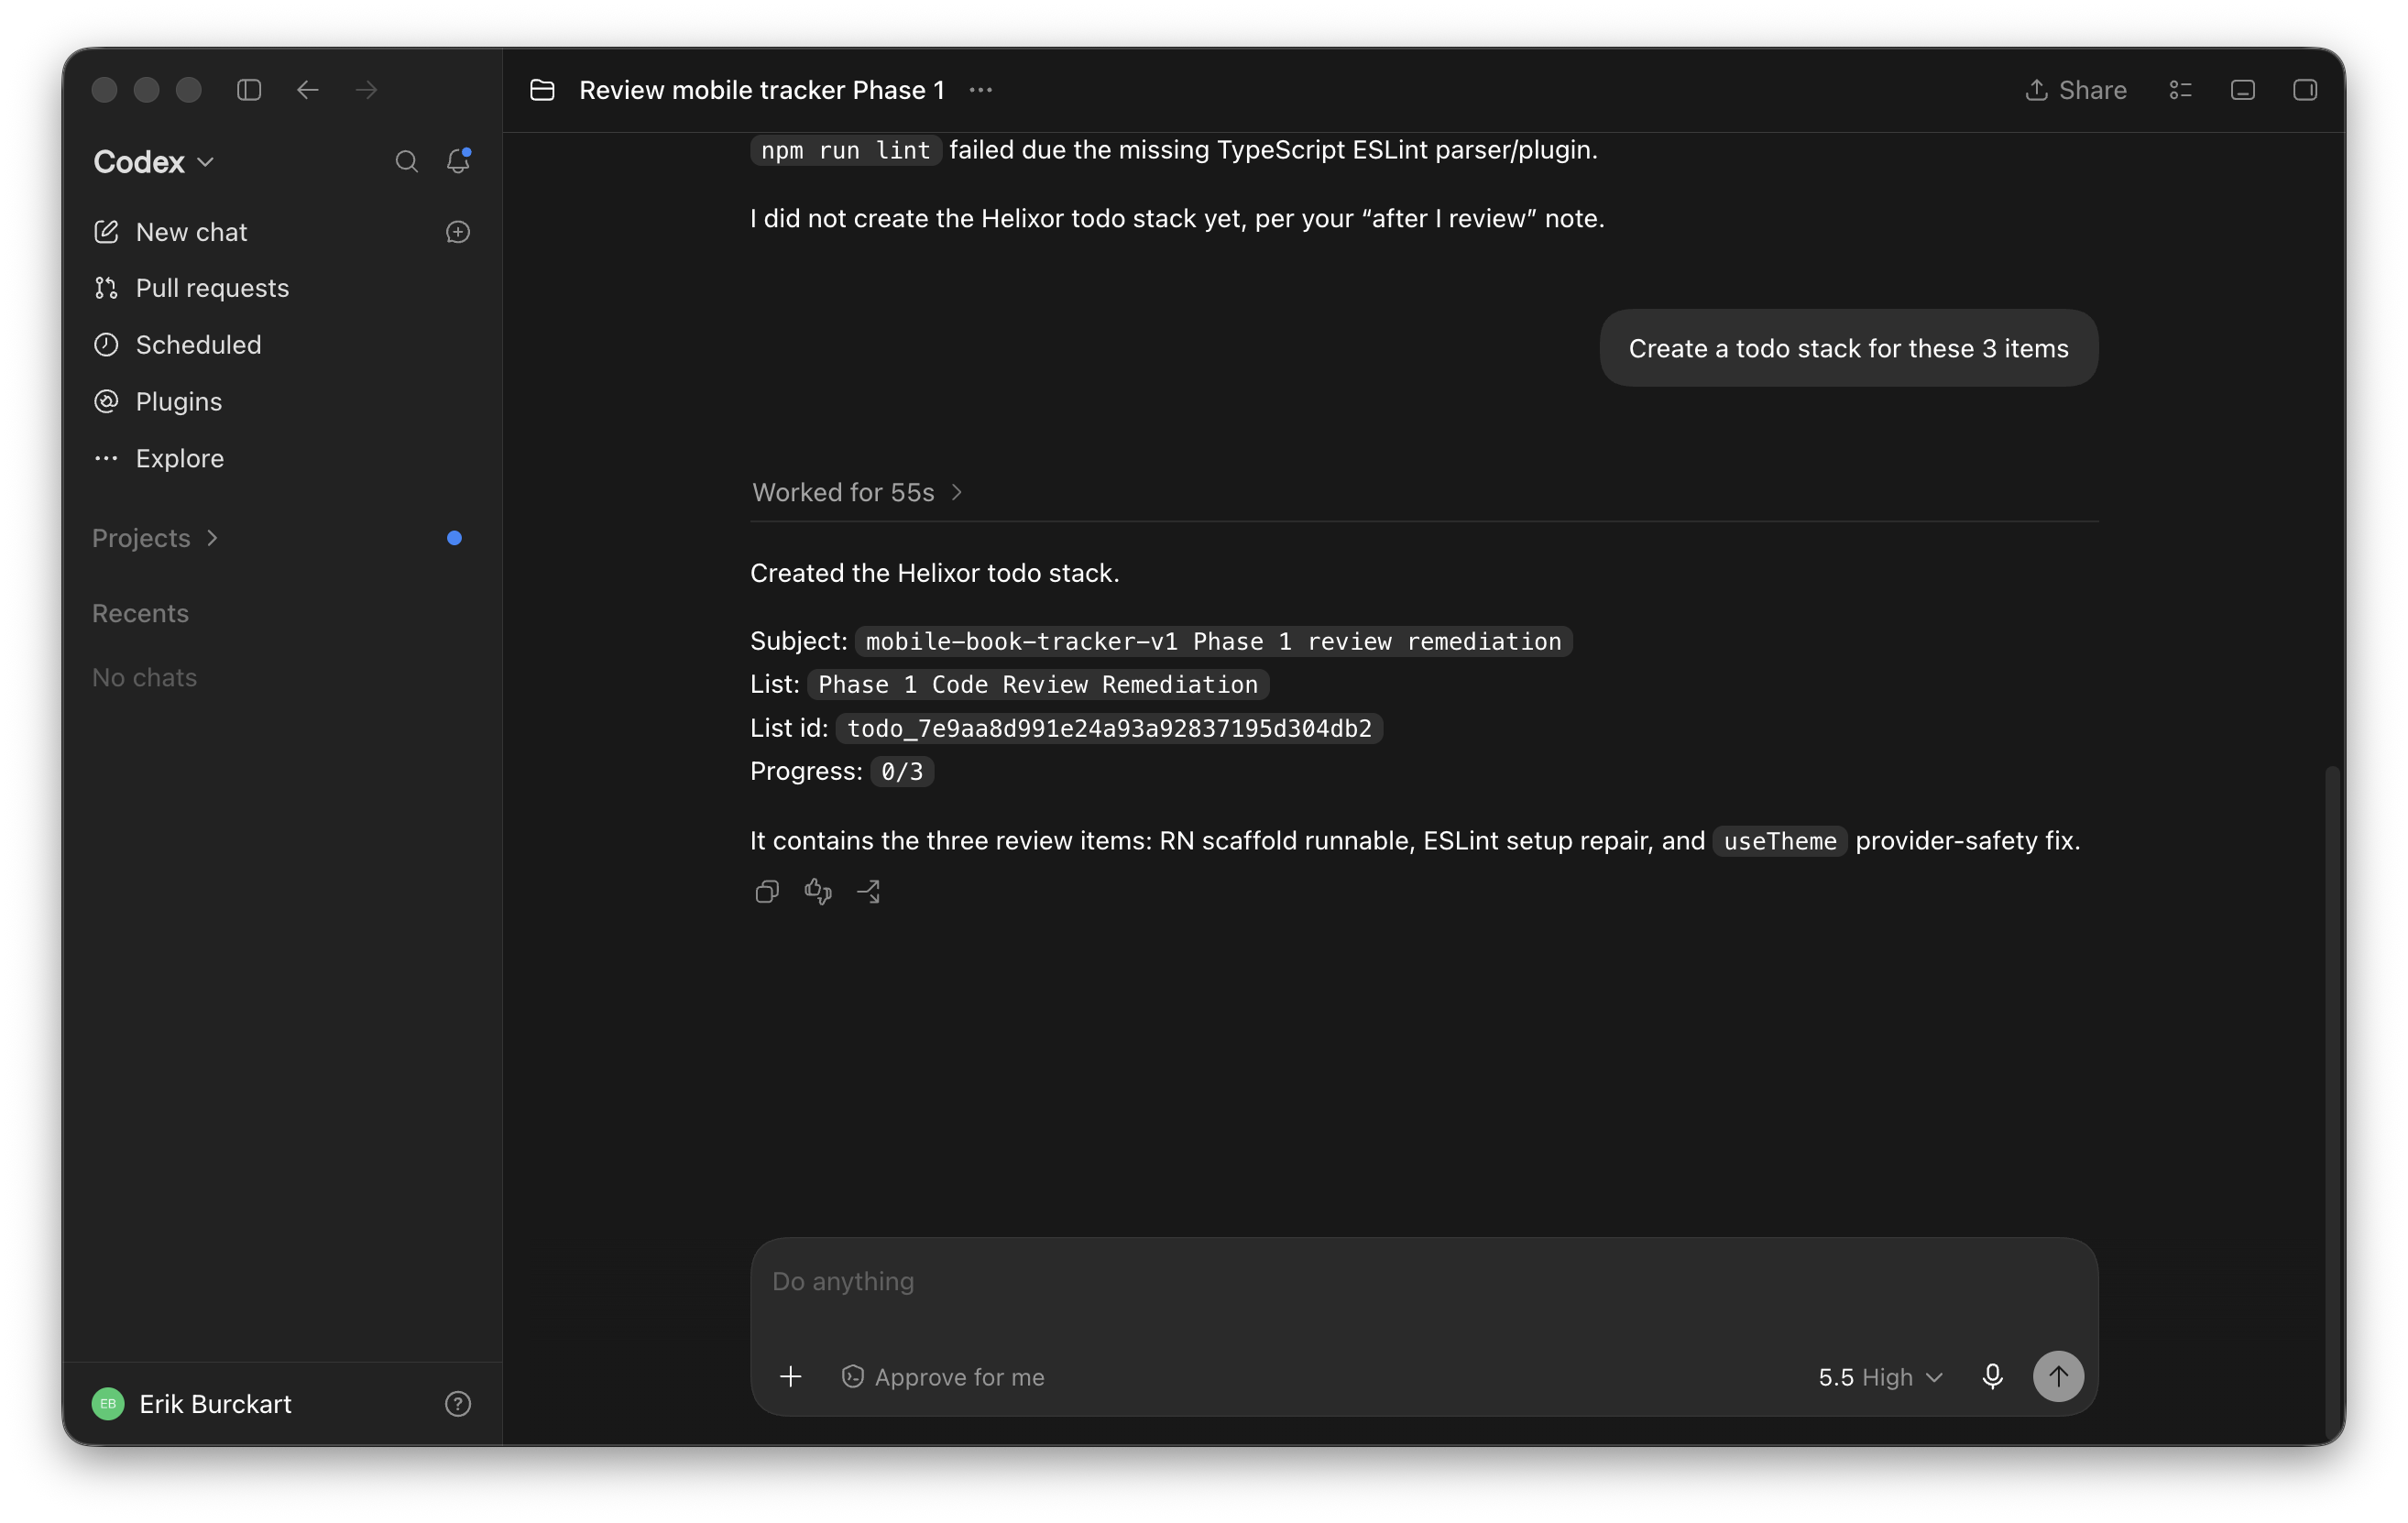Click 'Created the Helixor todo stack.' text
The image size is (2408, 1523).
(935, 573)
